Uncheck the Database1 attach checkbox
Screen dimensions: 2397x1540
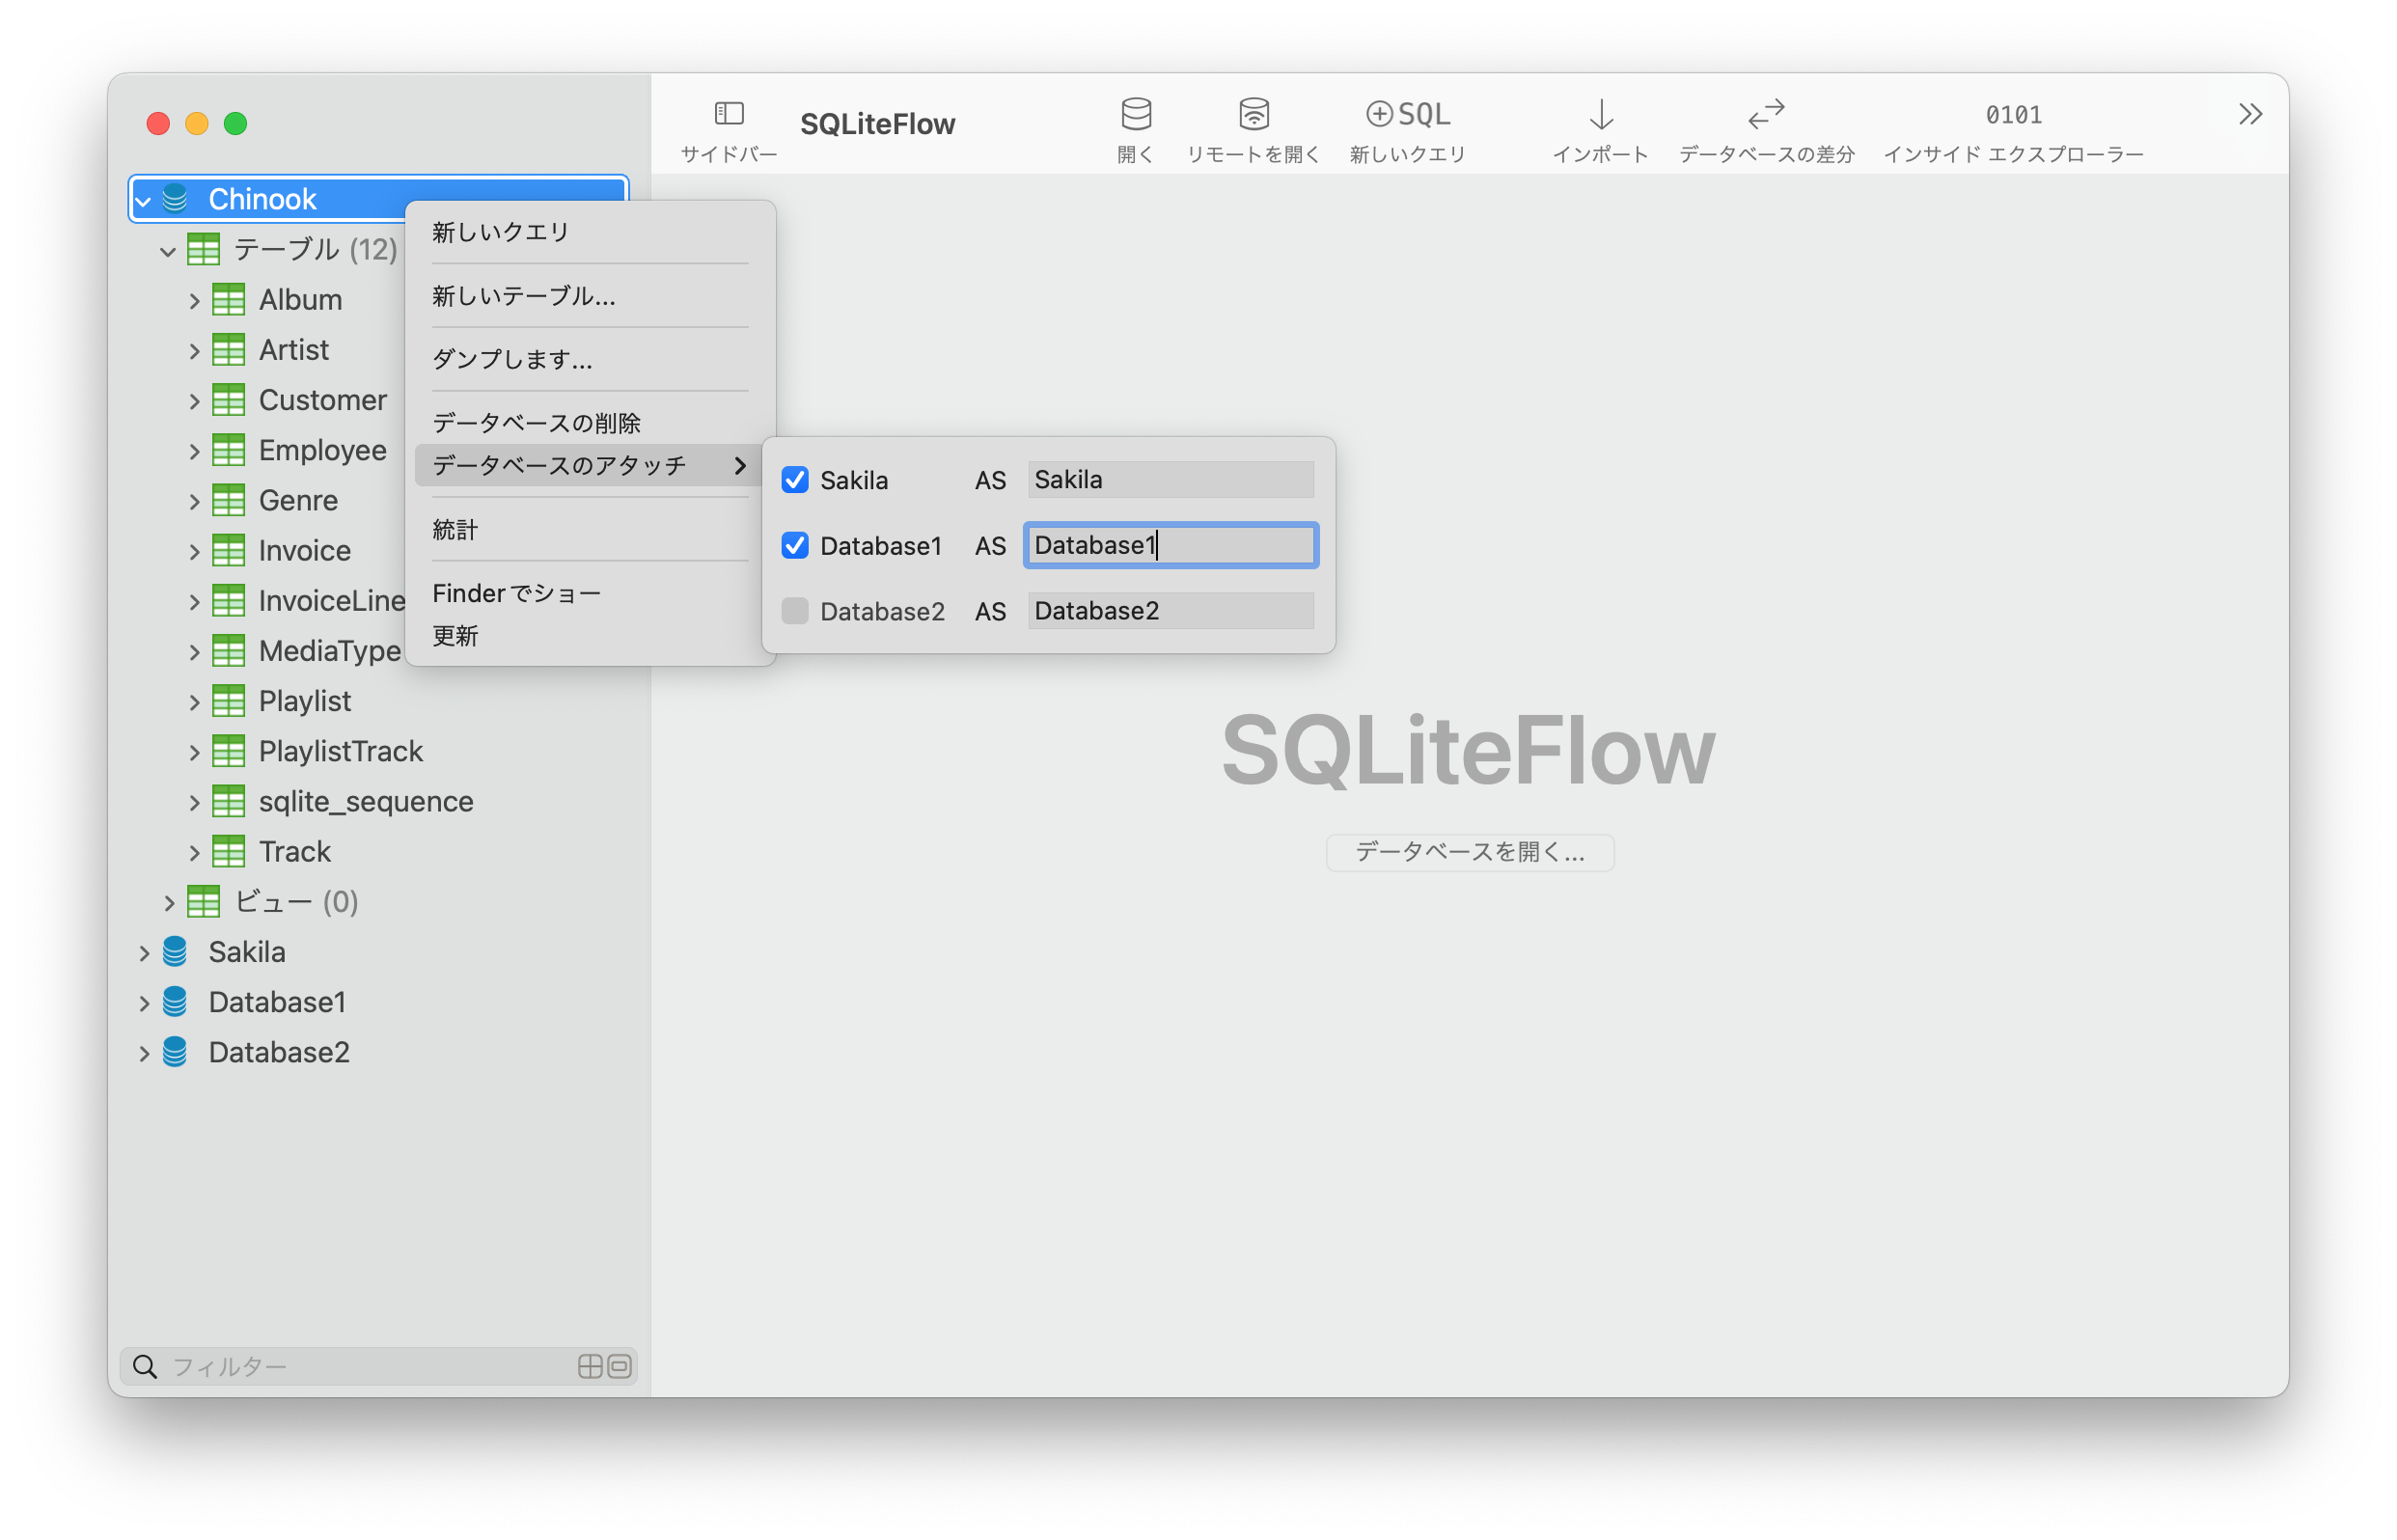pos(795,545)
